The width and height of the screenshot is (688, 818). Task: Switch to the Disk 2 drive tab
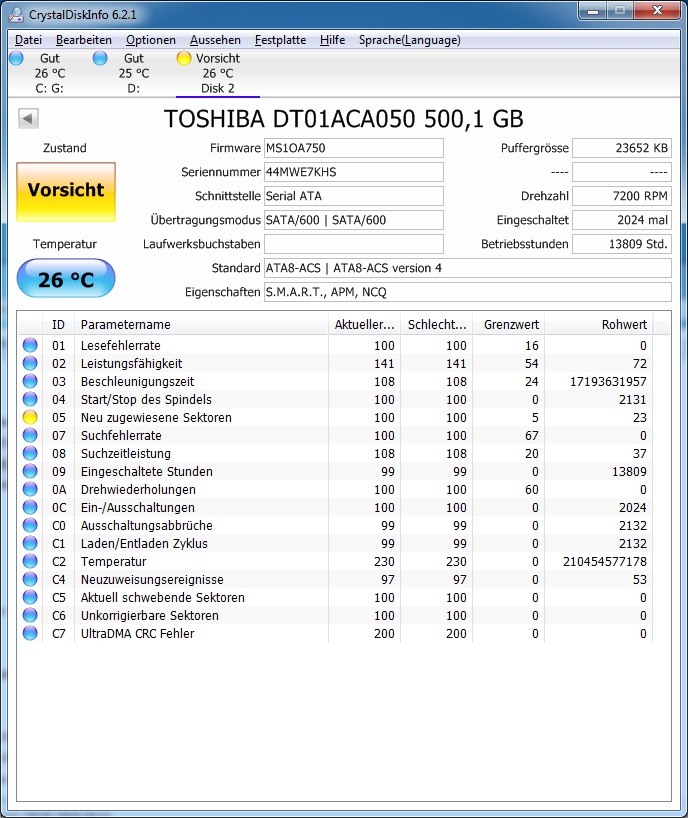218,73
